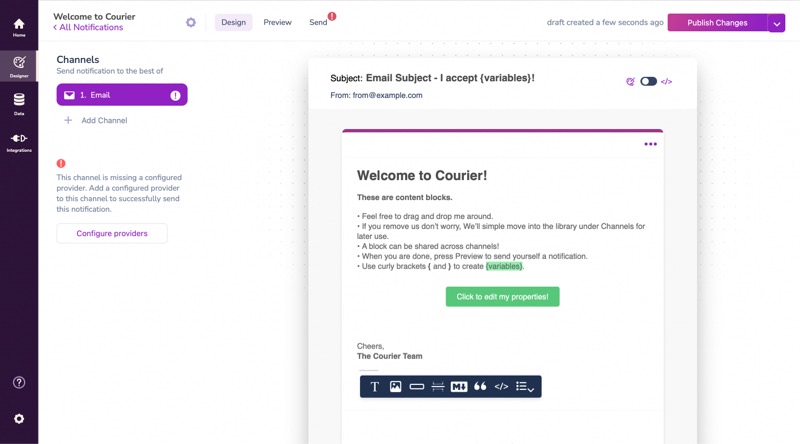Click 'These are content blocks.' text
Image resolution: width=800 pixels, height=444 pixels.
pyautogui.click(x=405, y=198)
